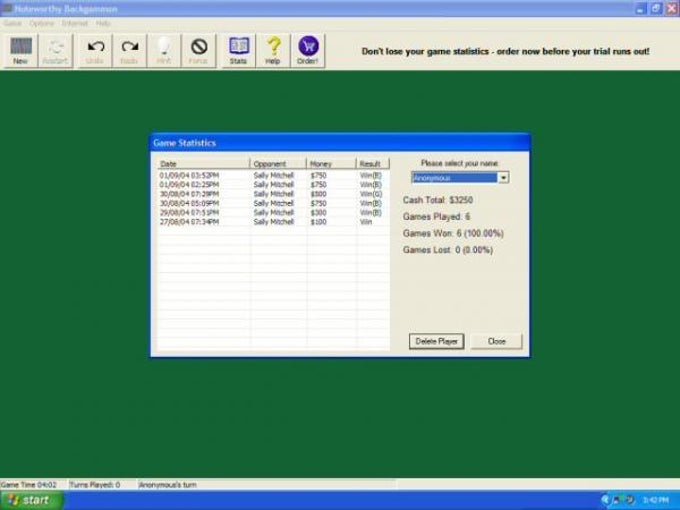Click the Anonymous's turn status entry
This screenshot has width=680, height=510.
(167, 484)
